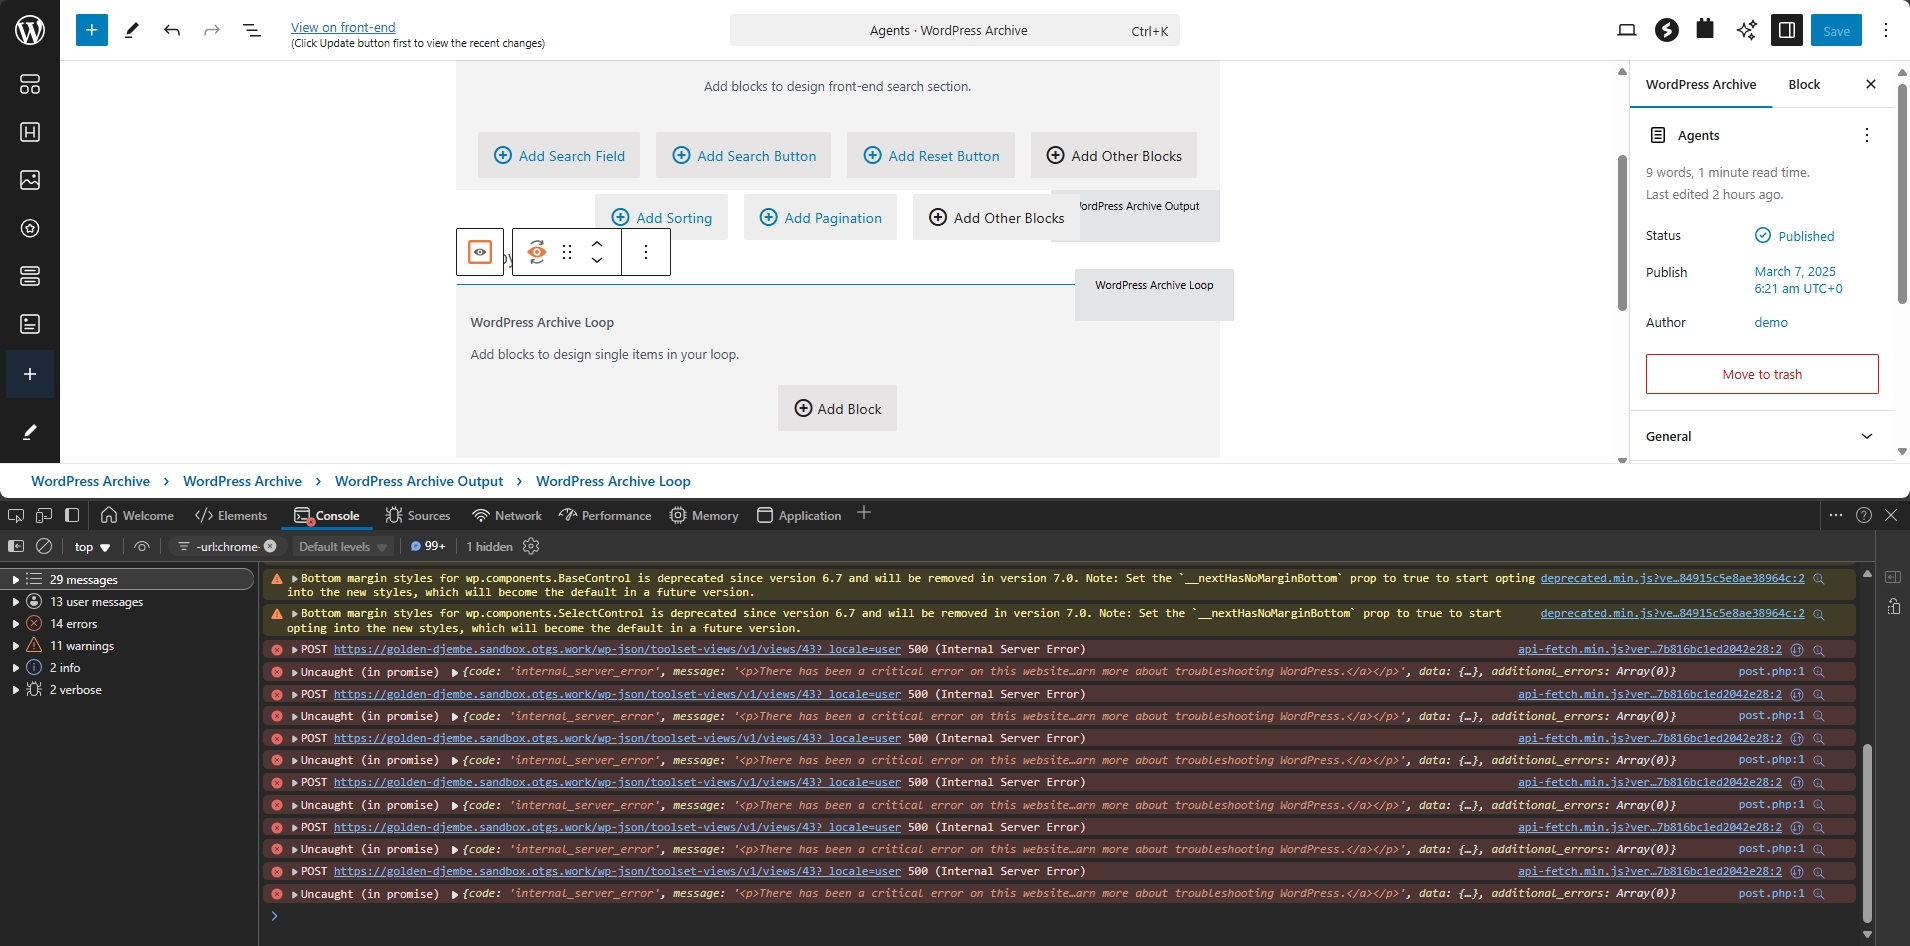Image resolution: width=1910 pixels, height=946 pixels.
Task: Open the DevTools Memory tab
Action: (x=704, y=515)
